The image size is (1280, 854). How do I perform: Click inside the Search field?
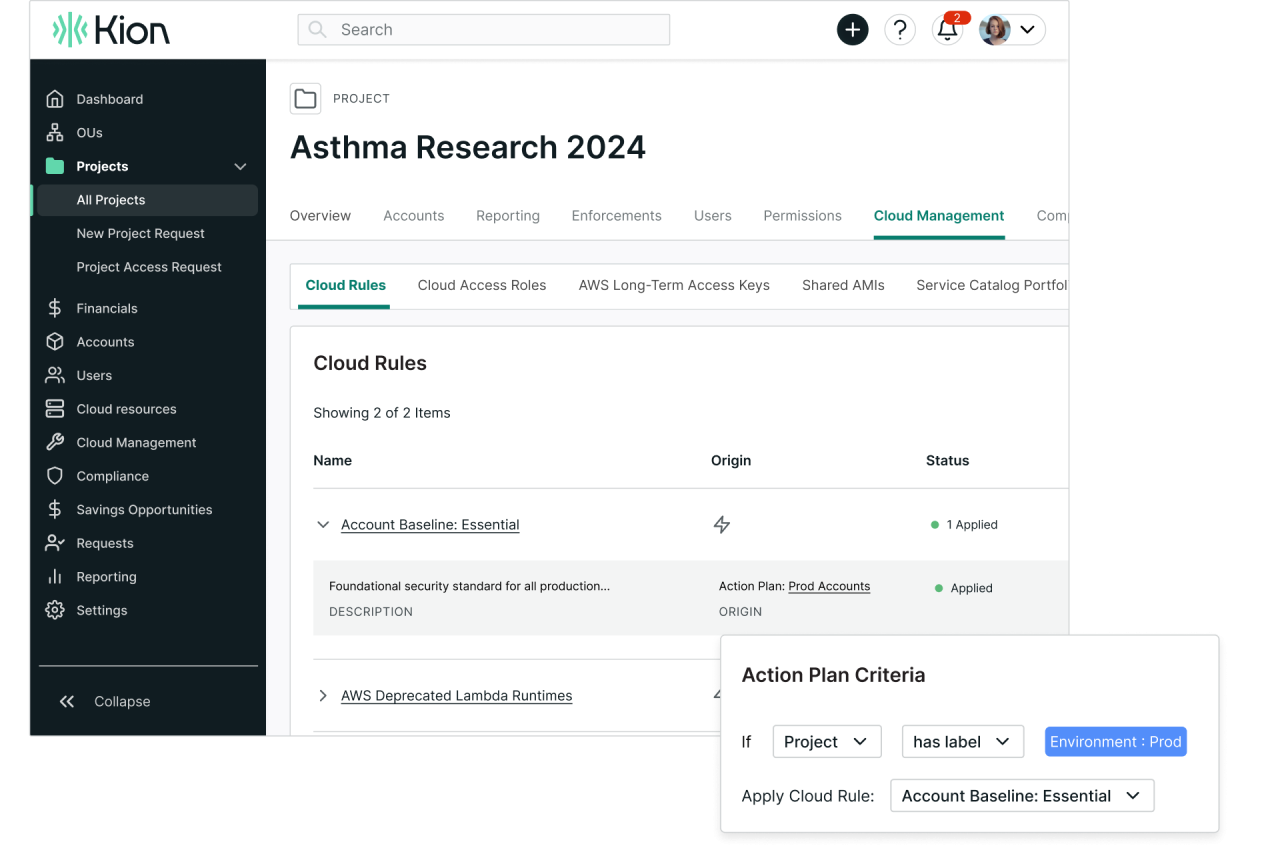click(483, 29)
